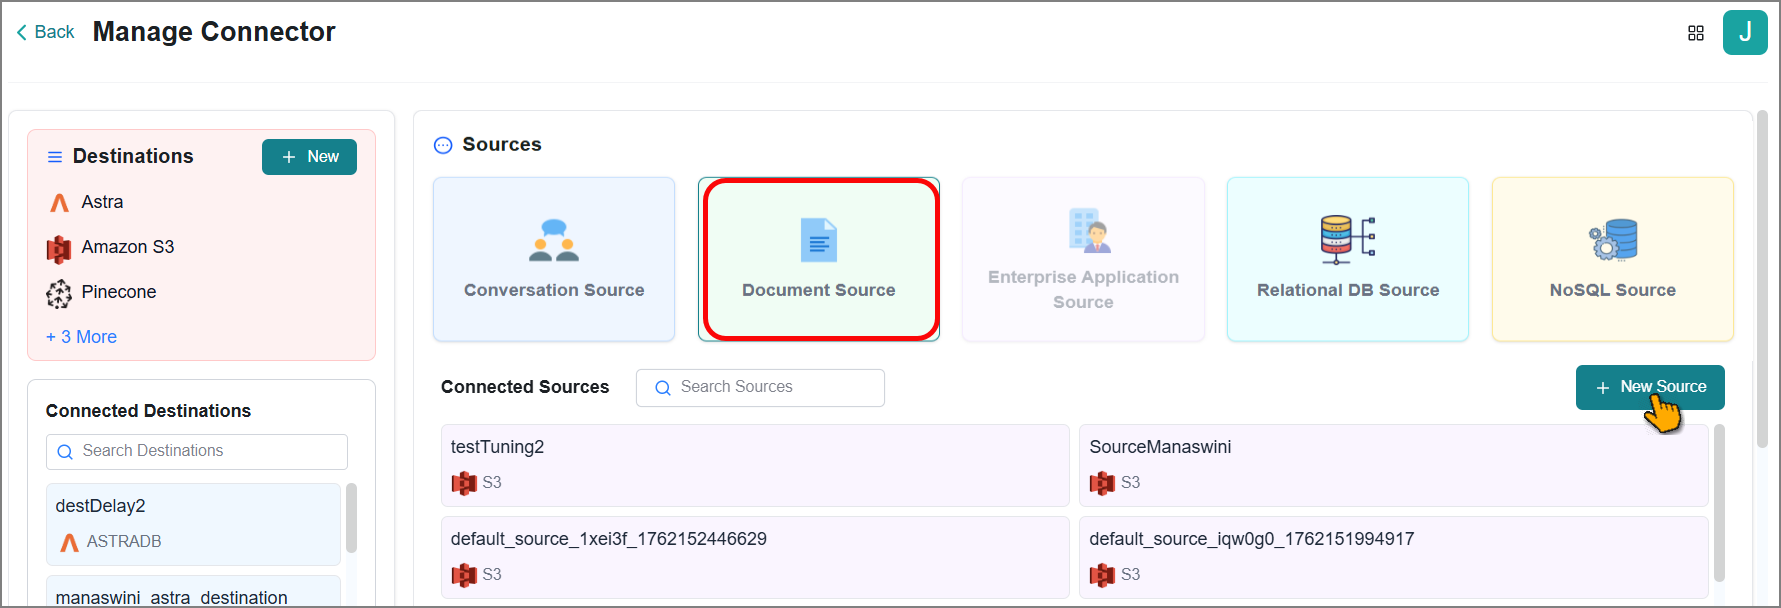
Task: Click the main page vertical scrollbar
Action: 1762,278
